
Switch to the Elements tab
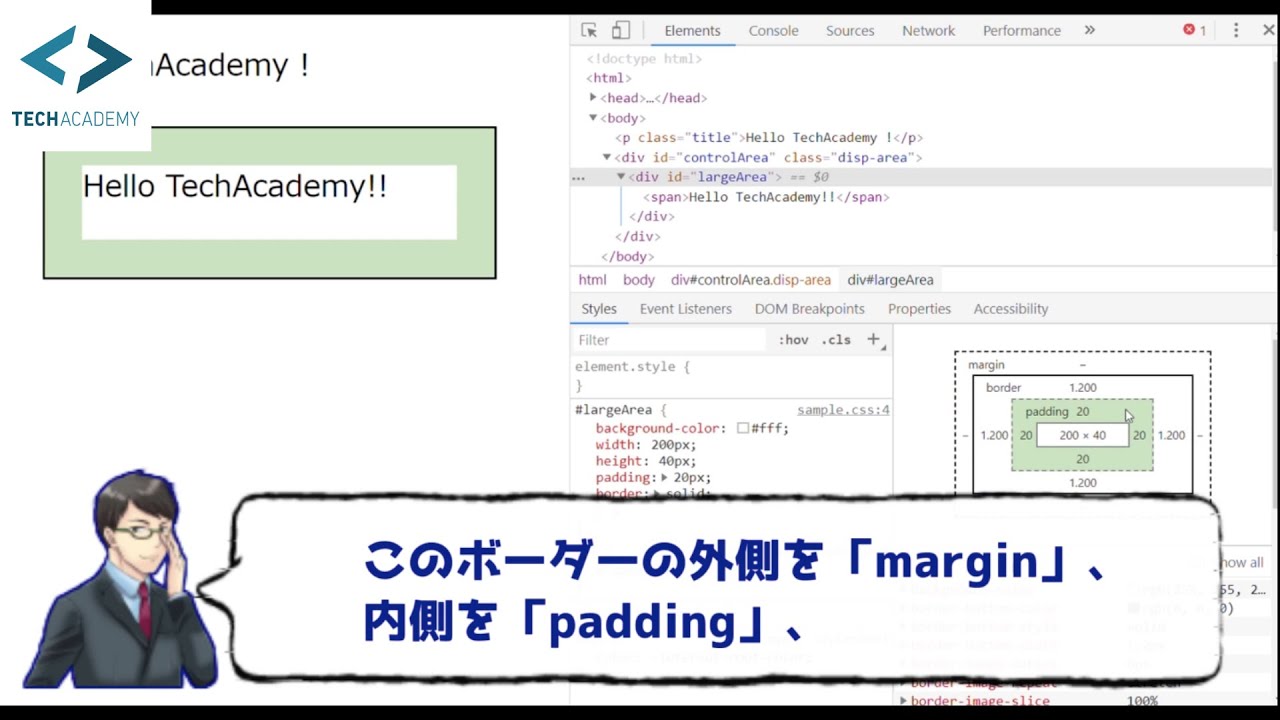tap(692, 31)
